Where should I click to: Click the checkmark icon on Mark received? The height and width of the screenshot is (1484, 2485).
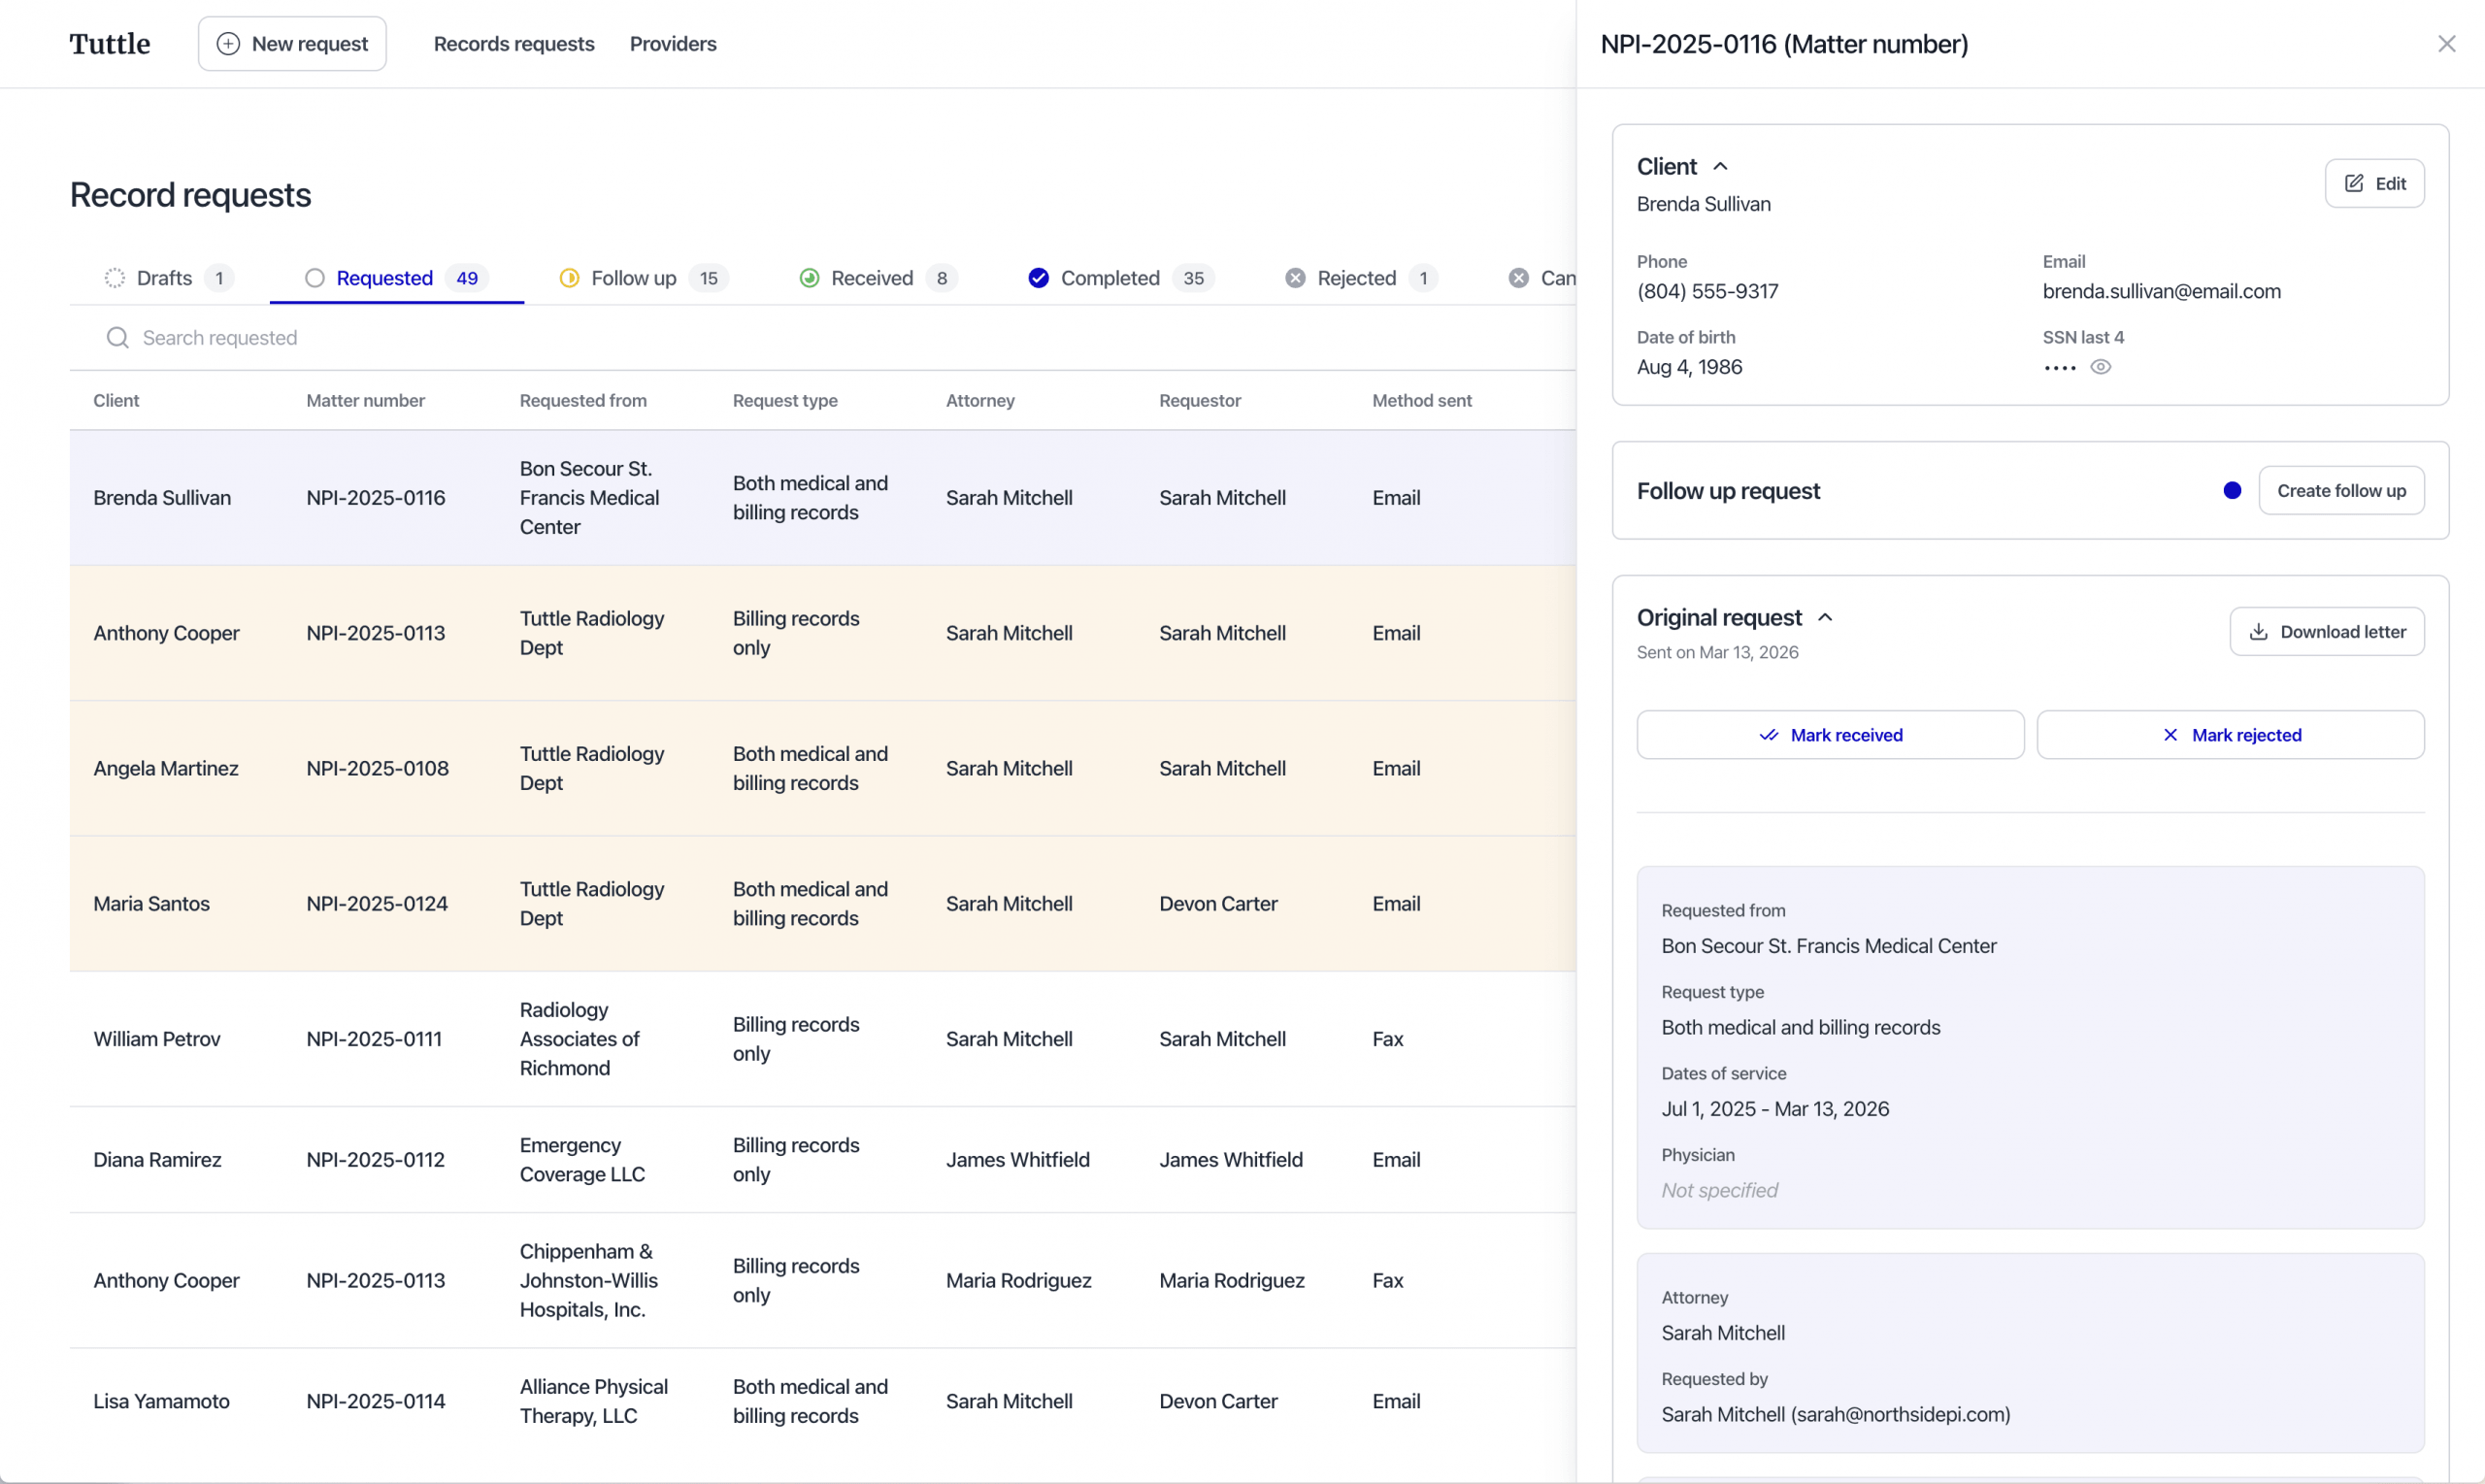[x=1768, y=735]
